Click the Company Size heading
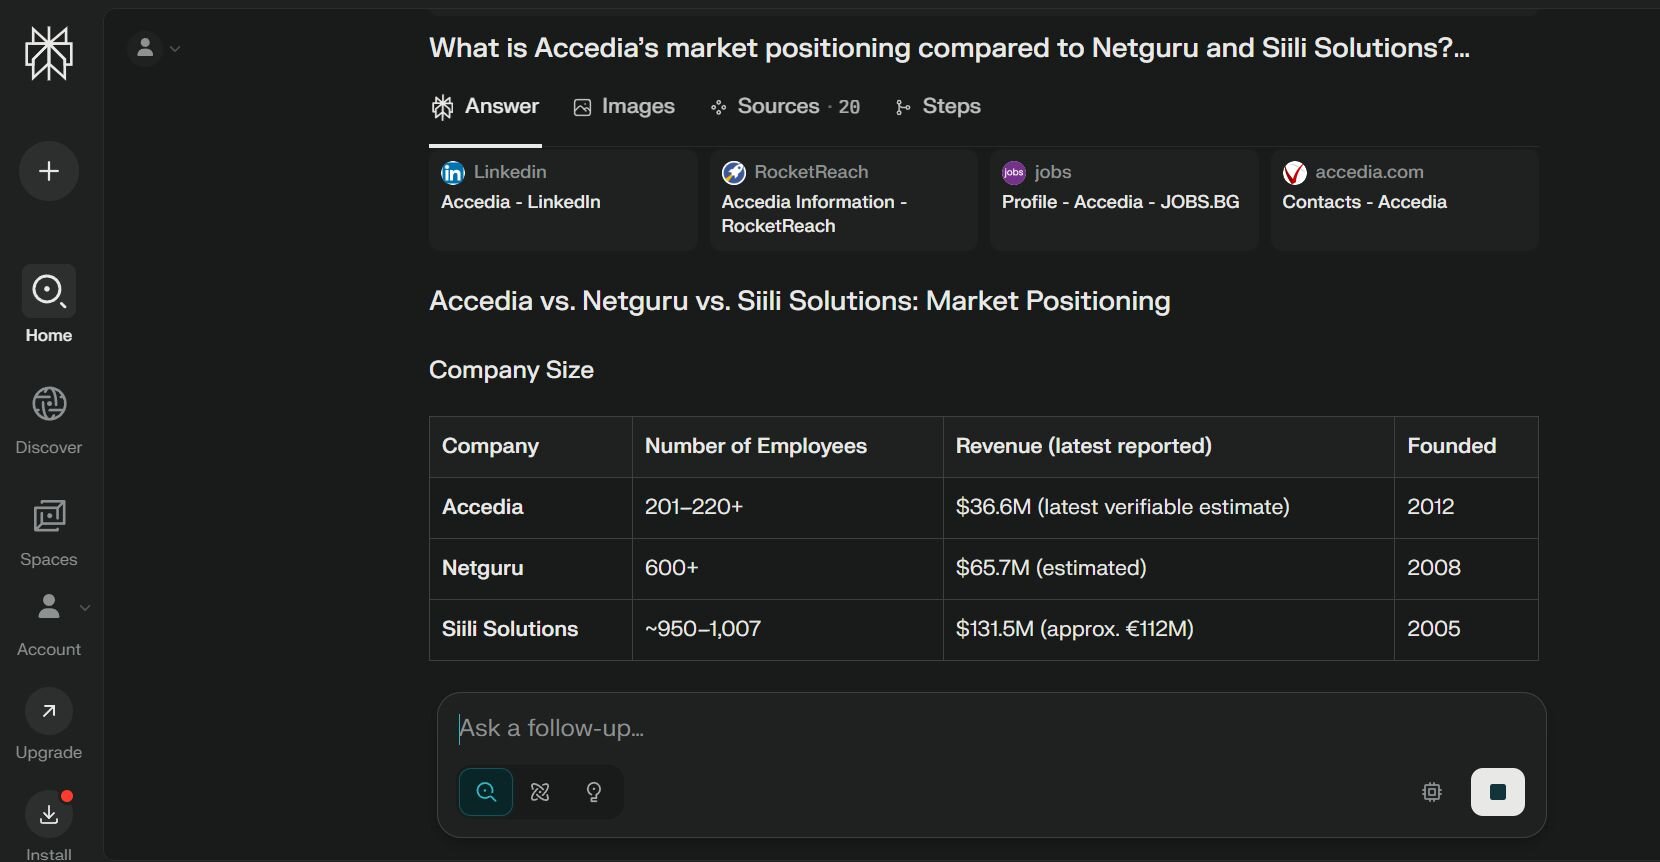Screen dimensions: 1660x862 [x=511, y=370]
